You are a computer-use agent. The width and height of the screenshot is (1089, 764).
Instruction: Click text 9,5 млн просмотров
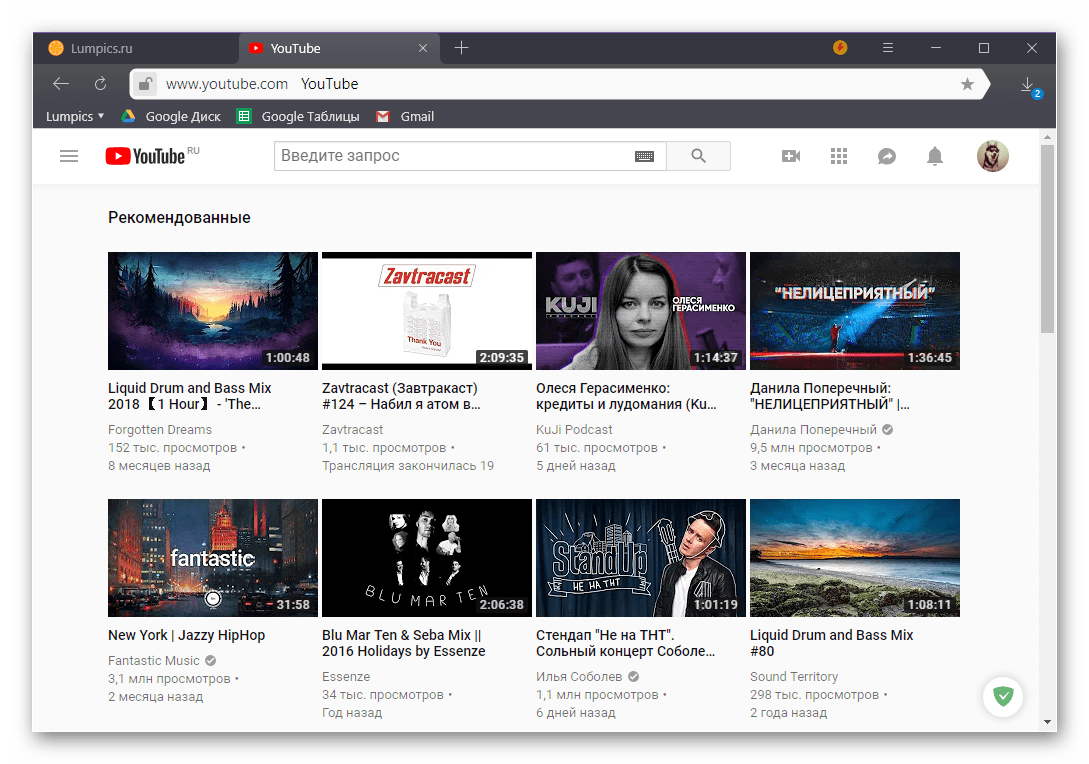pos(811,447)
